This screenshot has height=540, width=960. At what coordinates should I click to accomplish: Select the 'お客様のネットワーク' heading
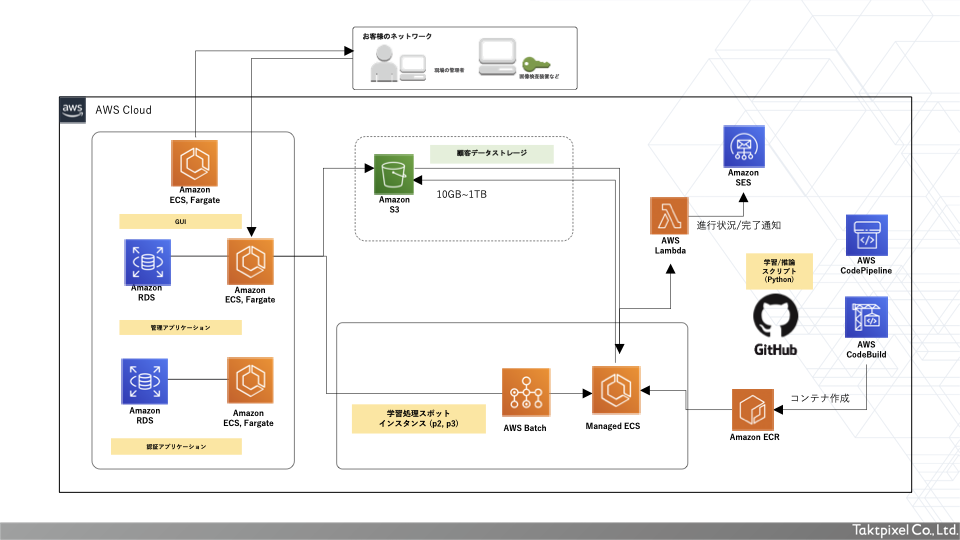[397, 37]
